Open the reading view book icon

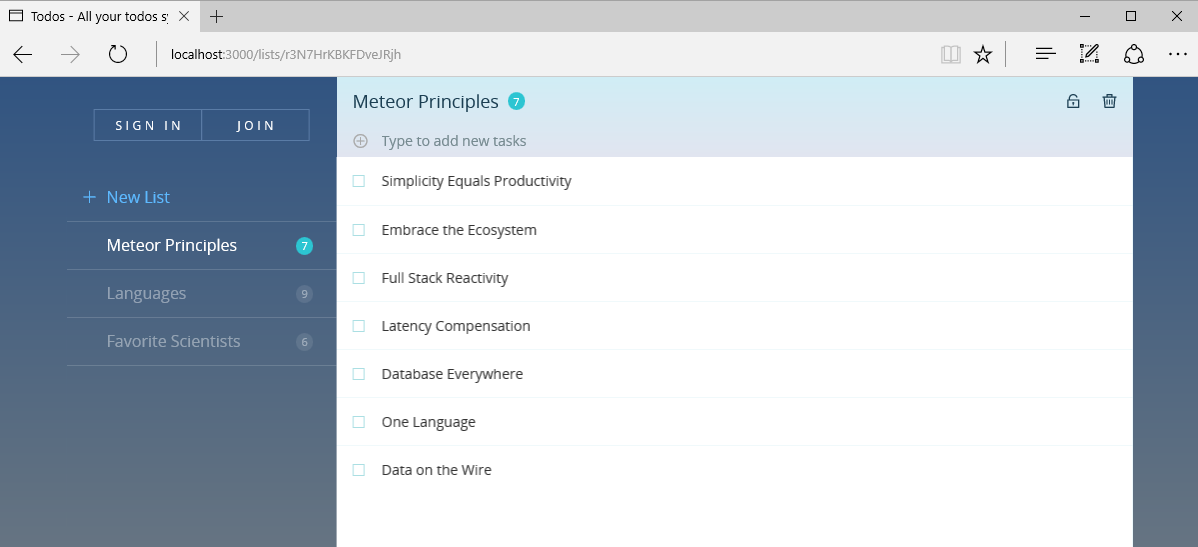(x=950, y=54)
